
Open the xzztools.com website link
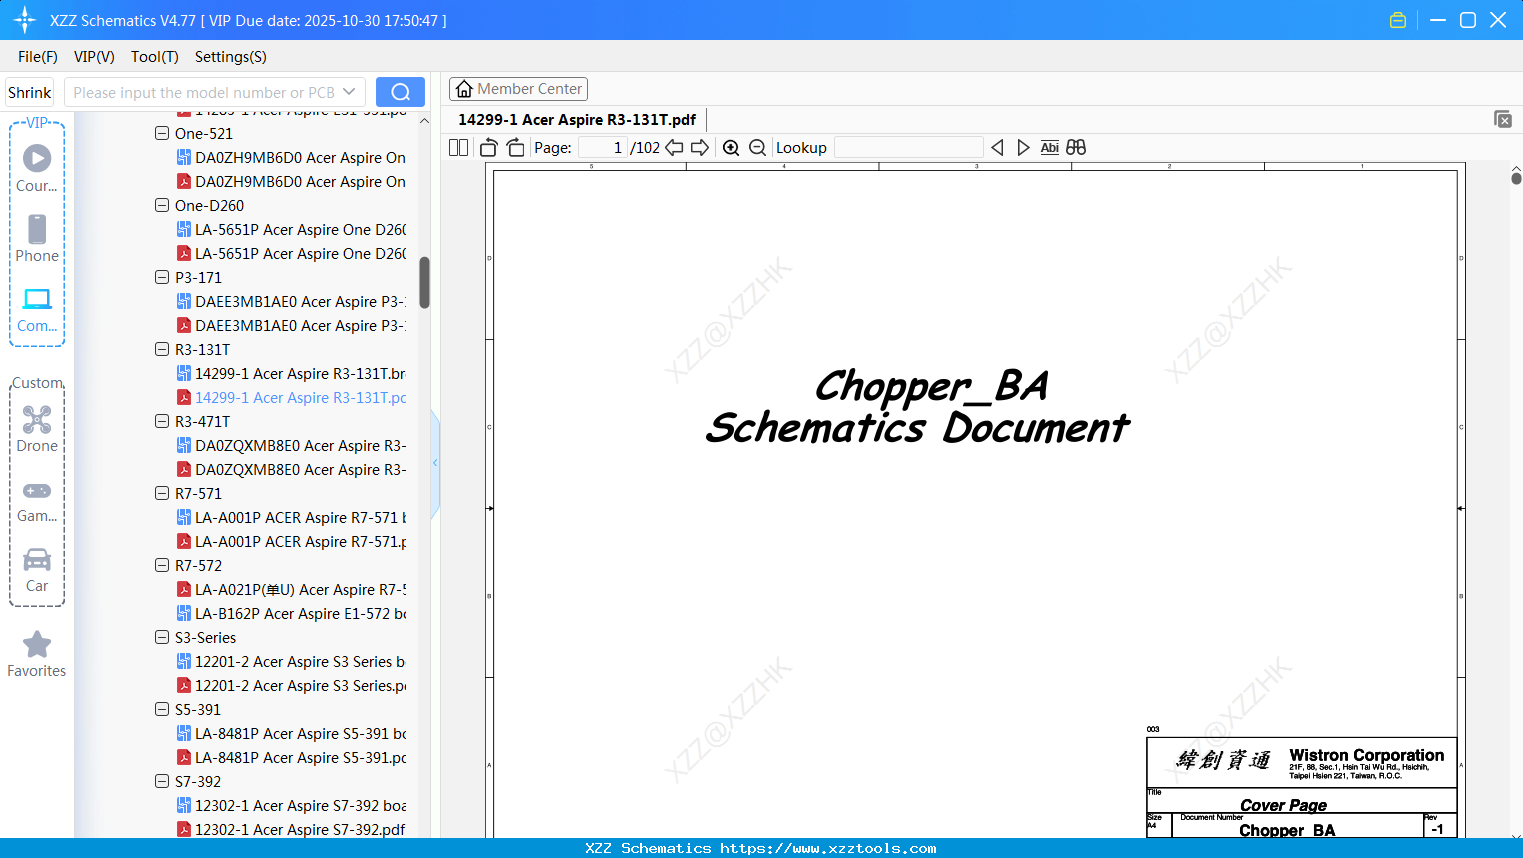pyautogui.click(x=828, y=848)
